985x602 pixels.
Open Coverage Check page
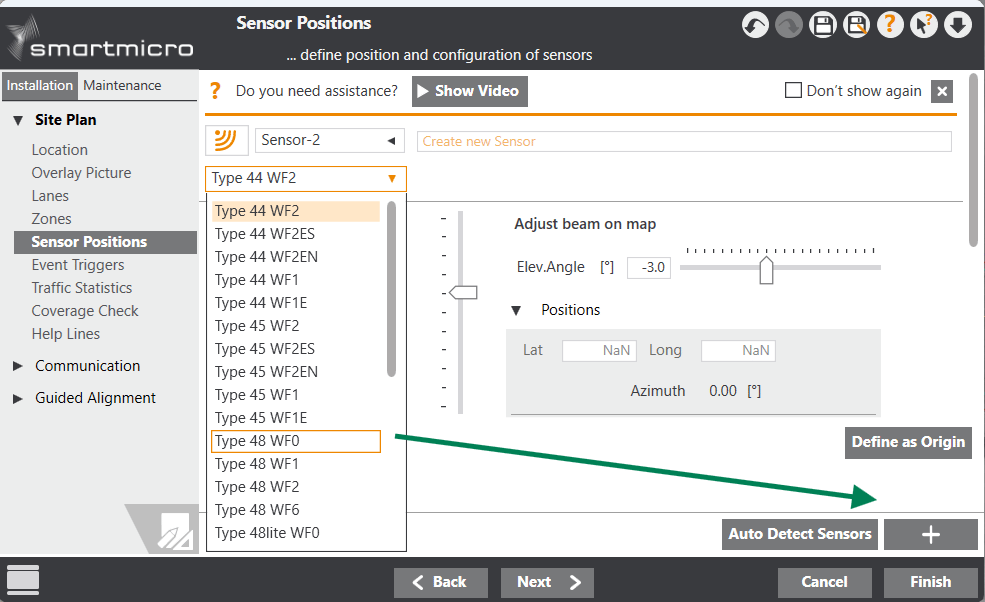pyautogui.click(x=85, y=311)
